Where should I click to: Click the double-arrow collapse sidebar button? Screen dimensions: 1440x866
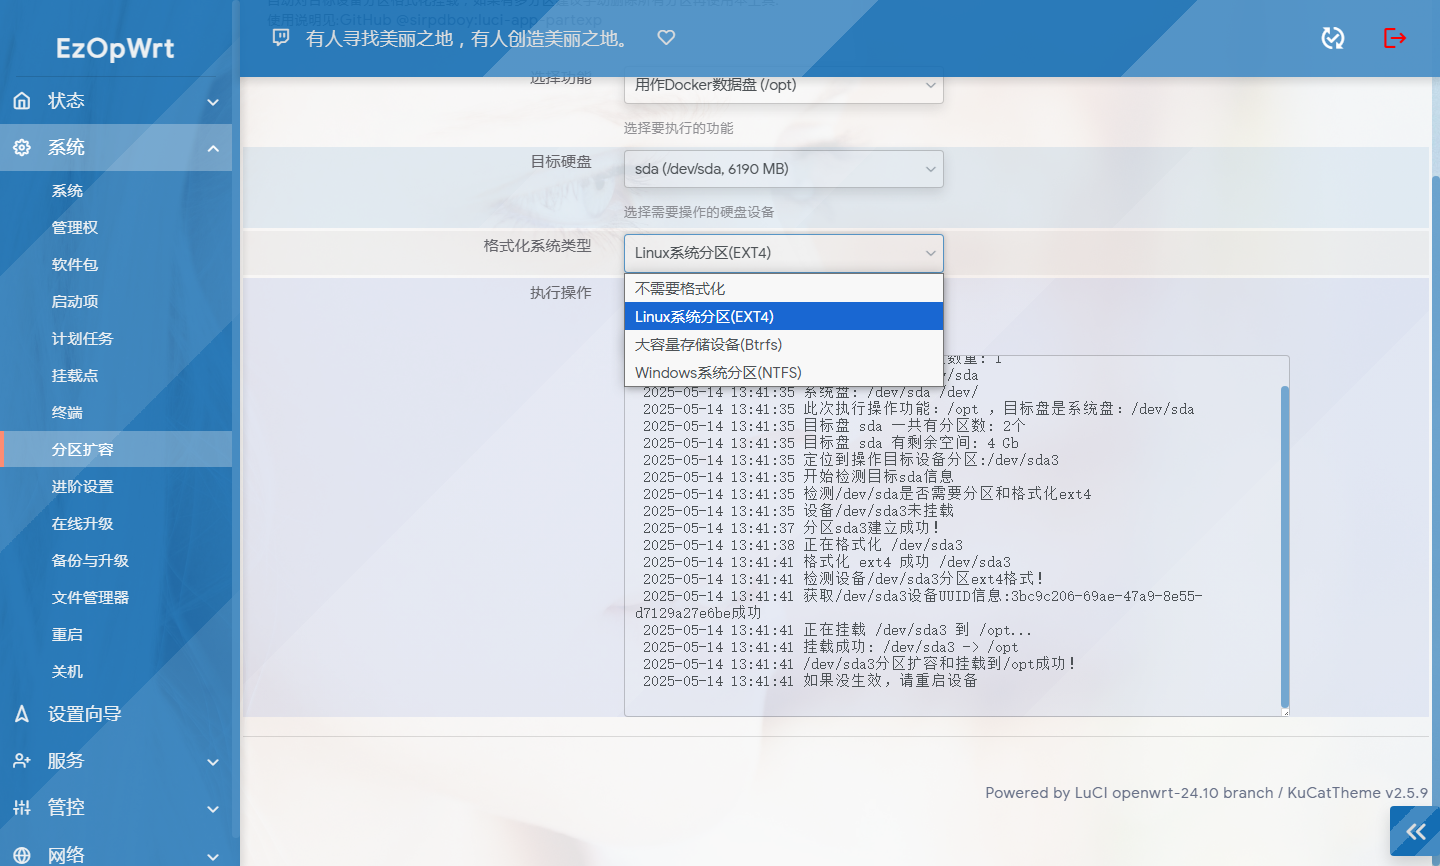point(1415,831)
